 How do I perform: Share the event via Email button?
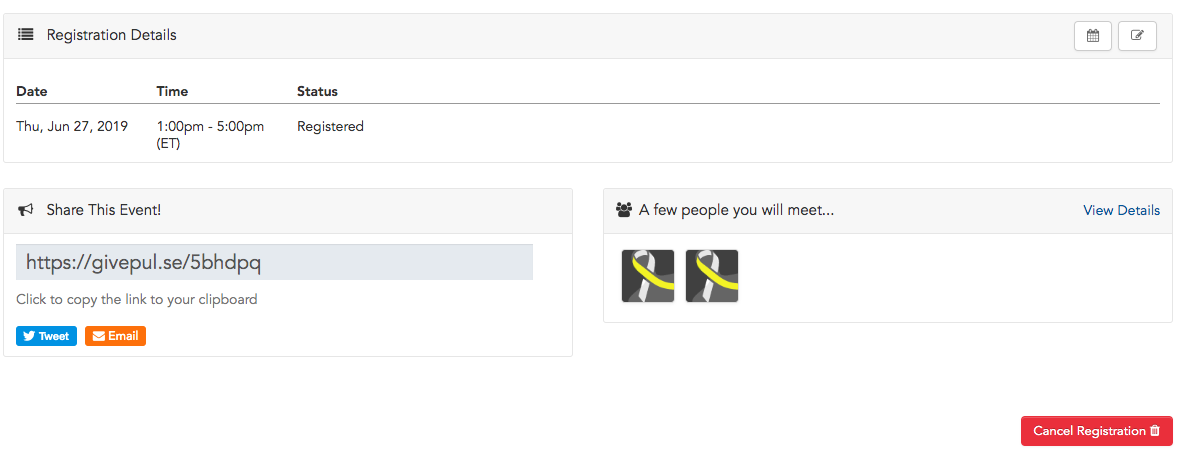115,336
